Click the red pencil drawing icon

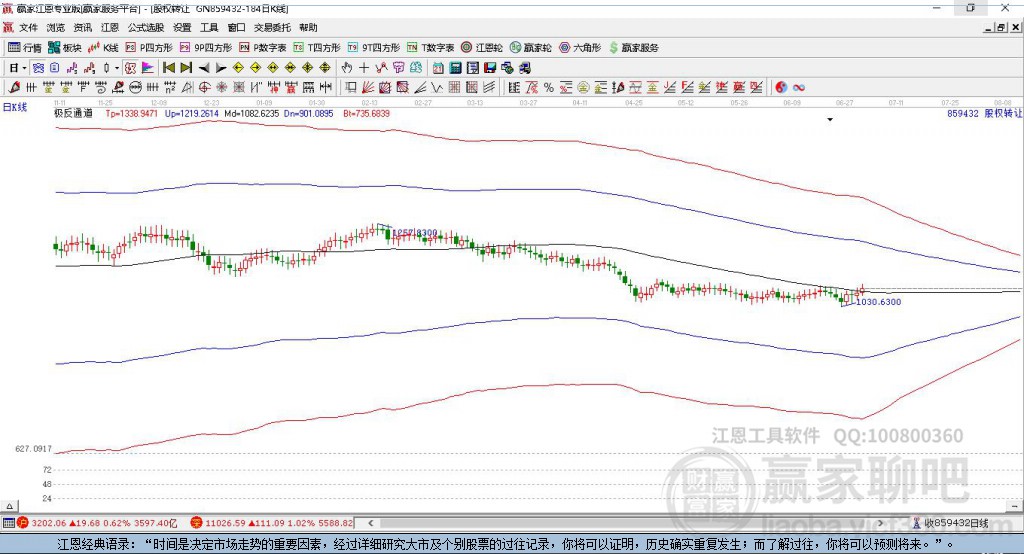pyautogui.click(x=14, y=88)
